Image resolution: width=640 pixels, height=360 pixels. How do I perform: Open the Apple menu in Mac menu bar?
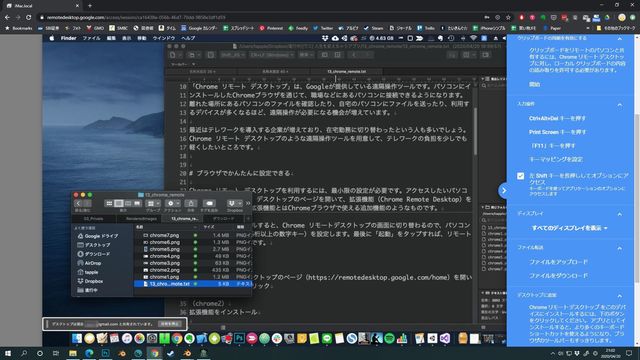pyautogui.click(x=52, y=38)
